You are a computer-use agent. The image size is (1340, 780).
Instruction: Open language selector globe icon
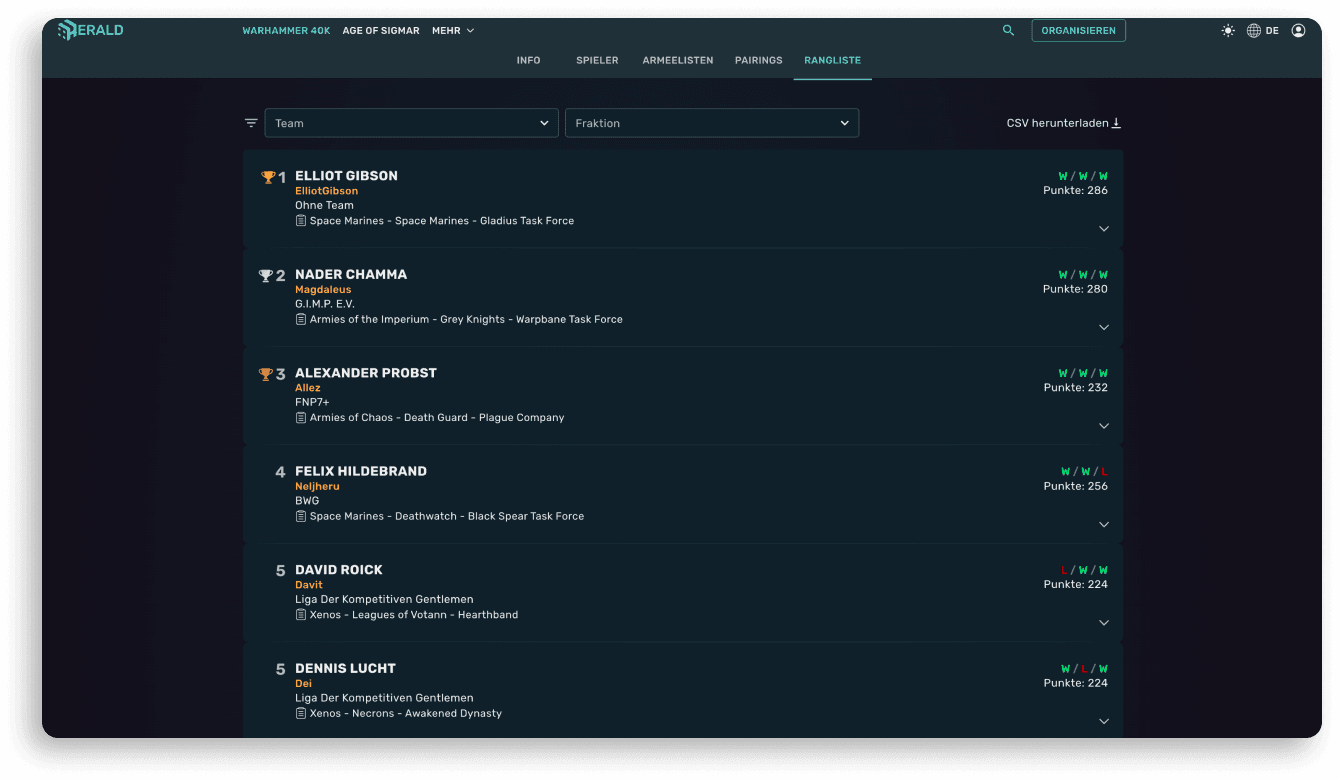click(x=1254, y=31)
